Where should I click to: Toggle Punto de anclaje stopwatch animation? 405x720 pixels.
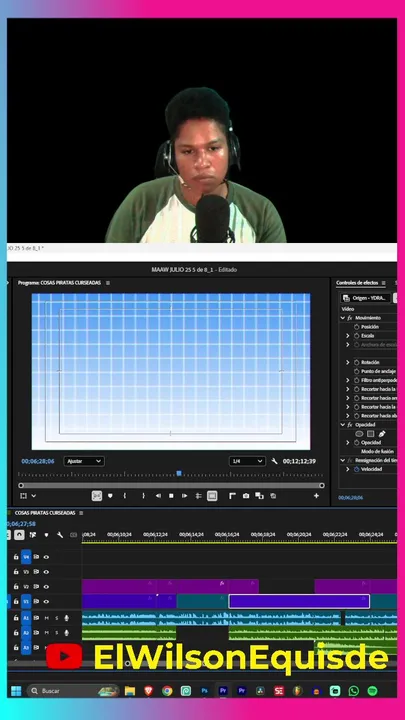pos(356,371)
